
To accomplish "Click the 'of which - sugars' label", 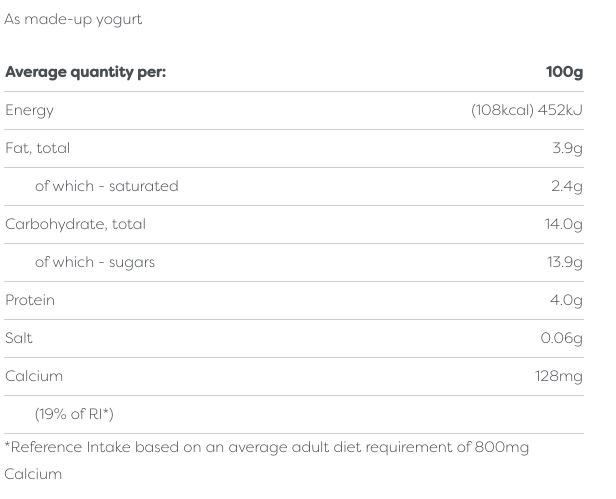I will point(94,262).
